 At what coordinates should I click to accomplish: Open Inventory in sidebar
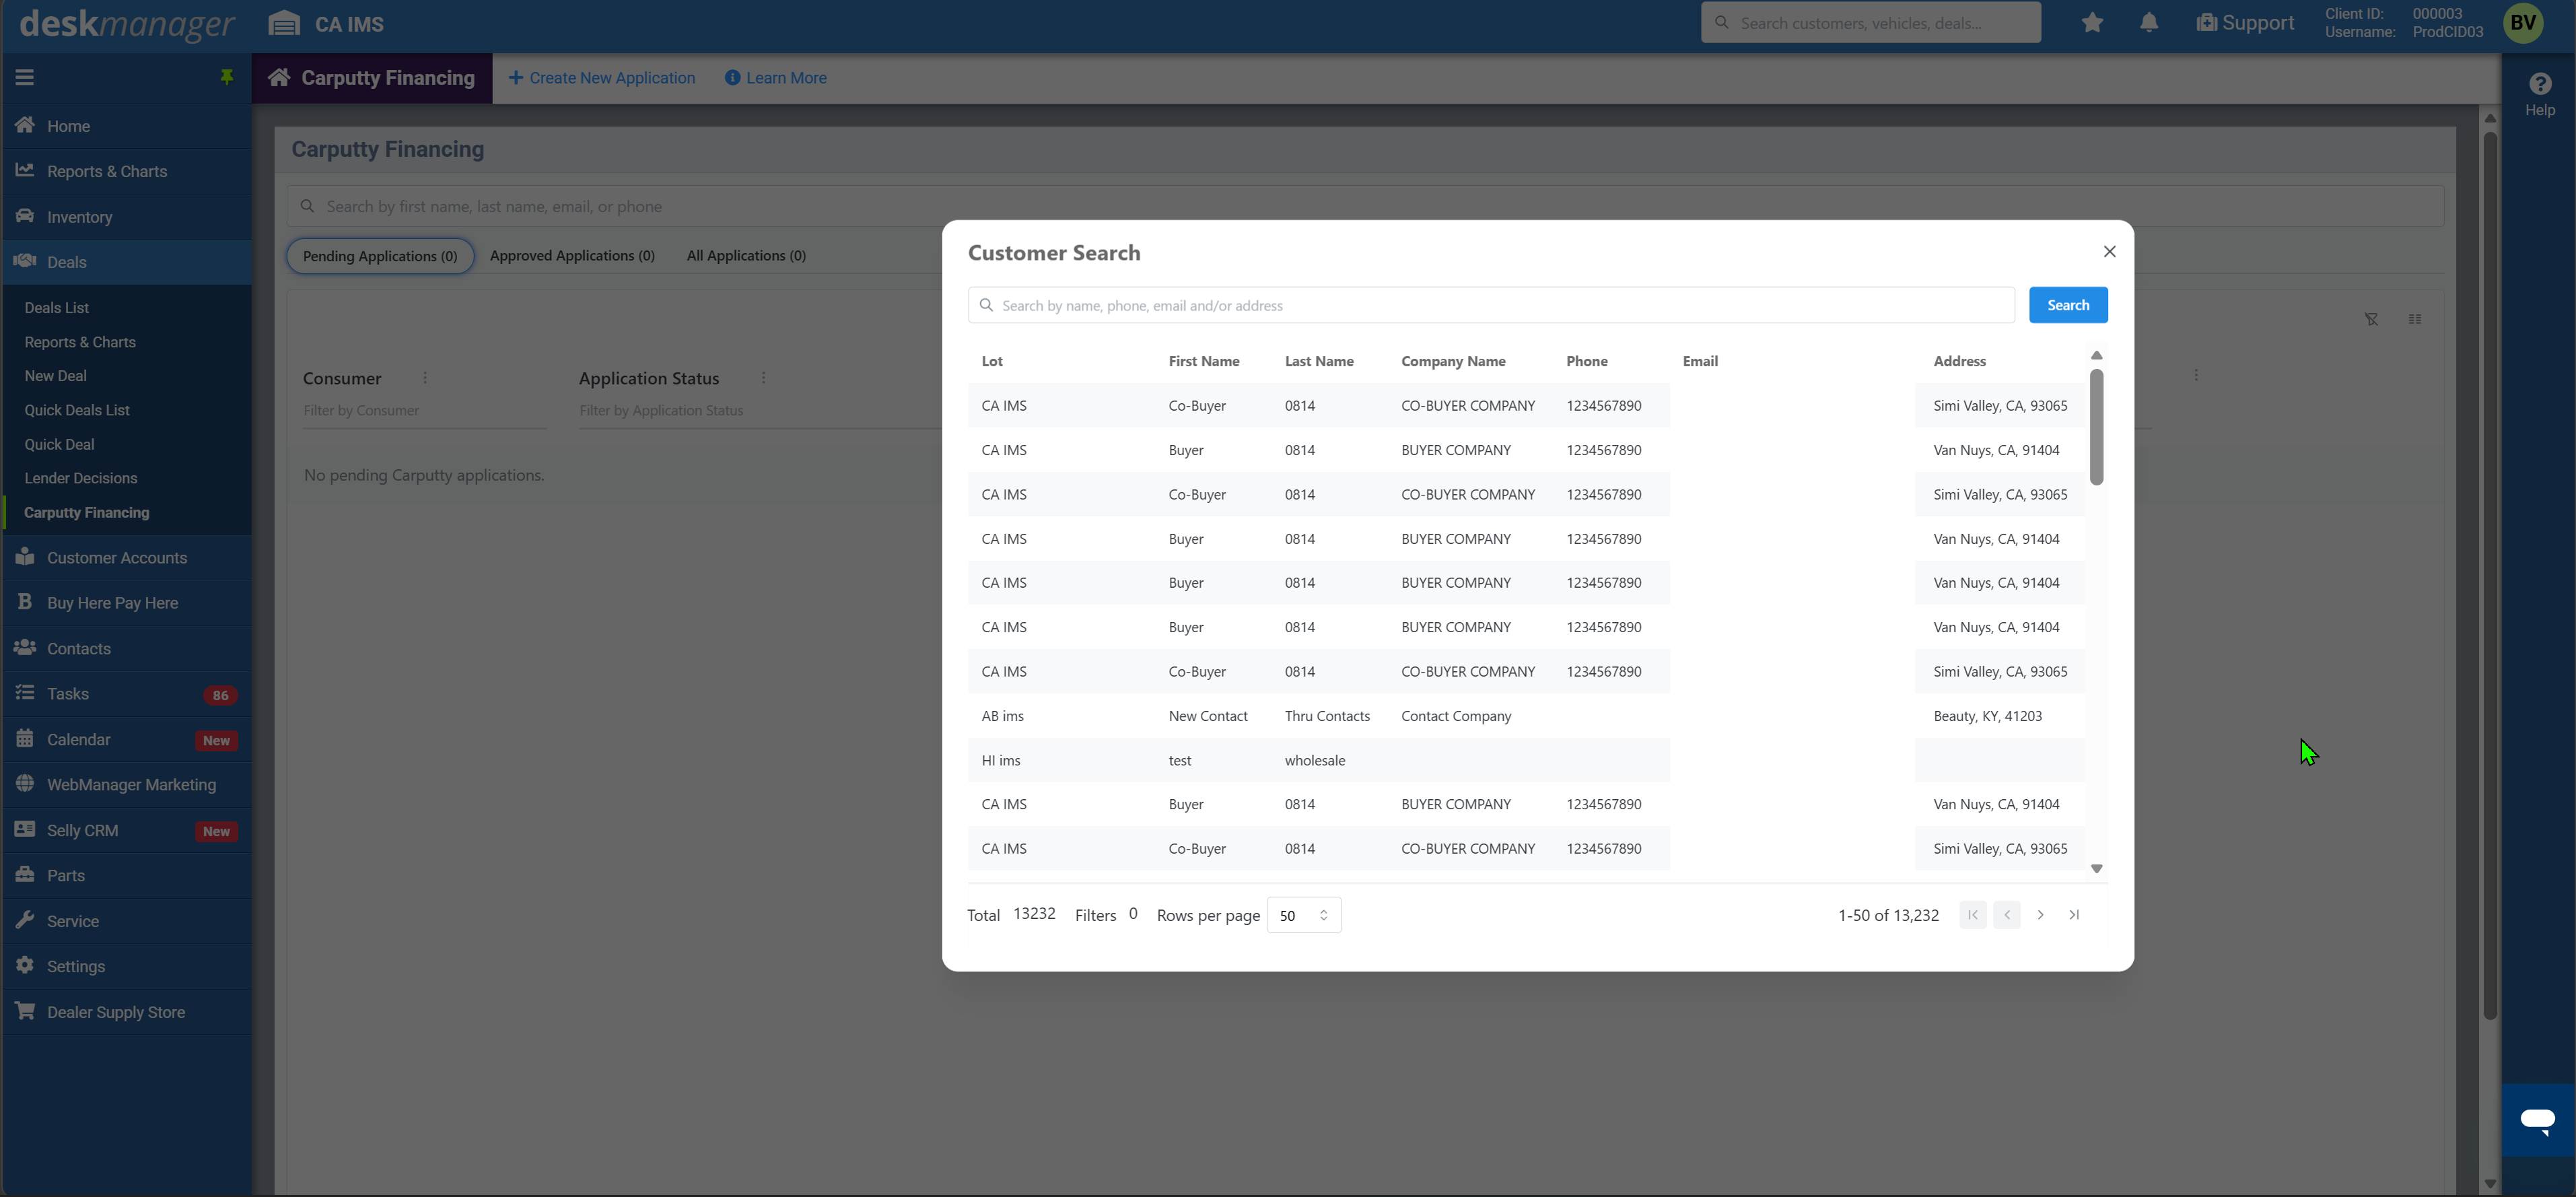[x=127, y=217]
